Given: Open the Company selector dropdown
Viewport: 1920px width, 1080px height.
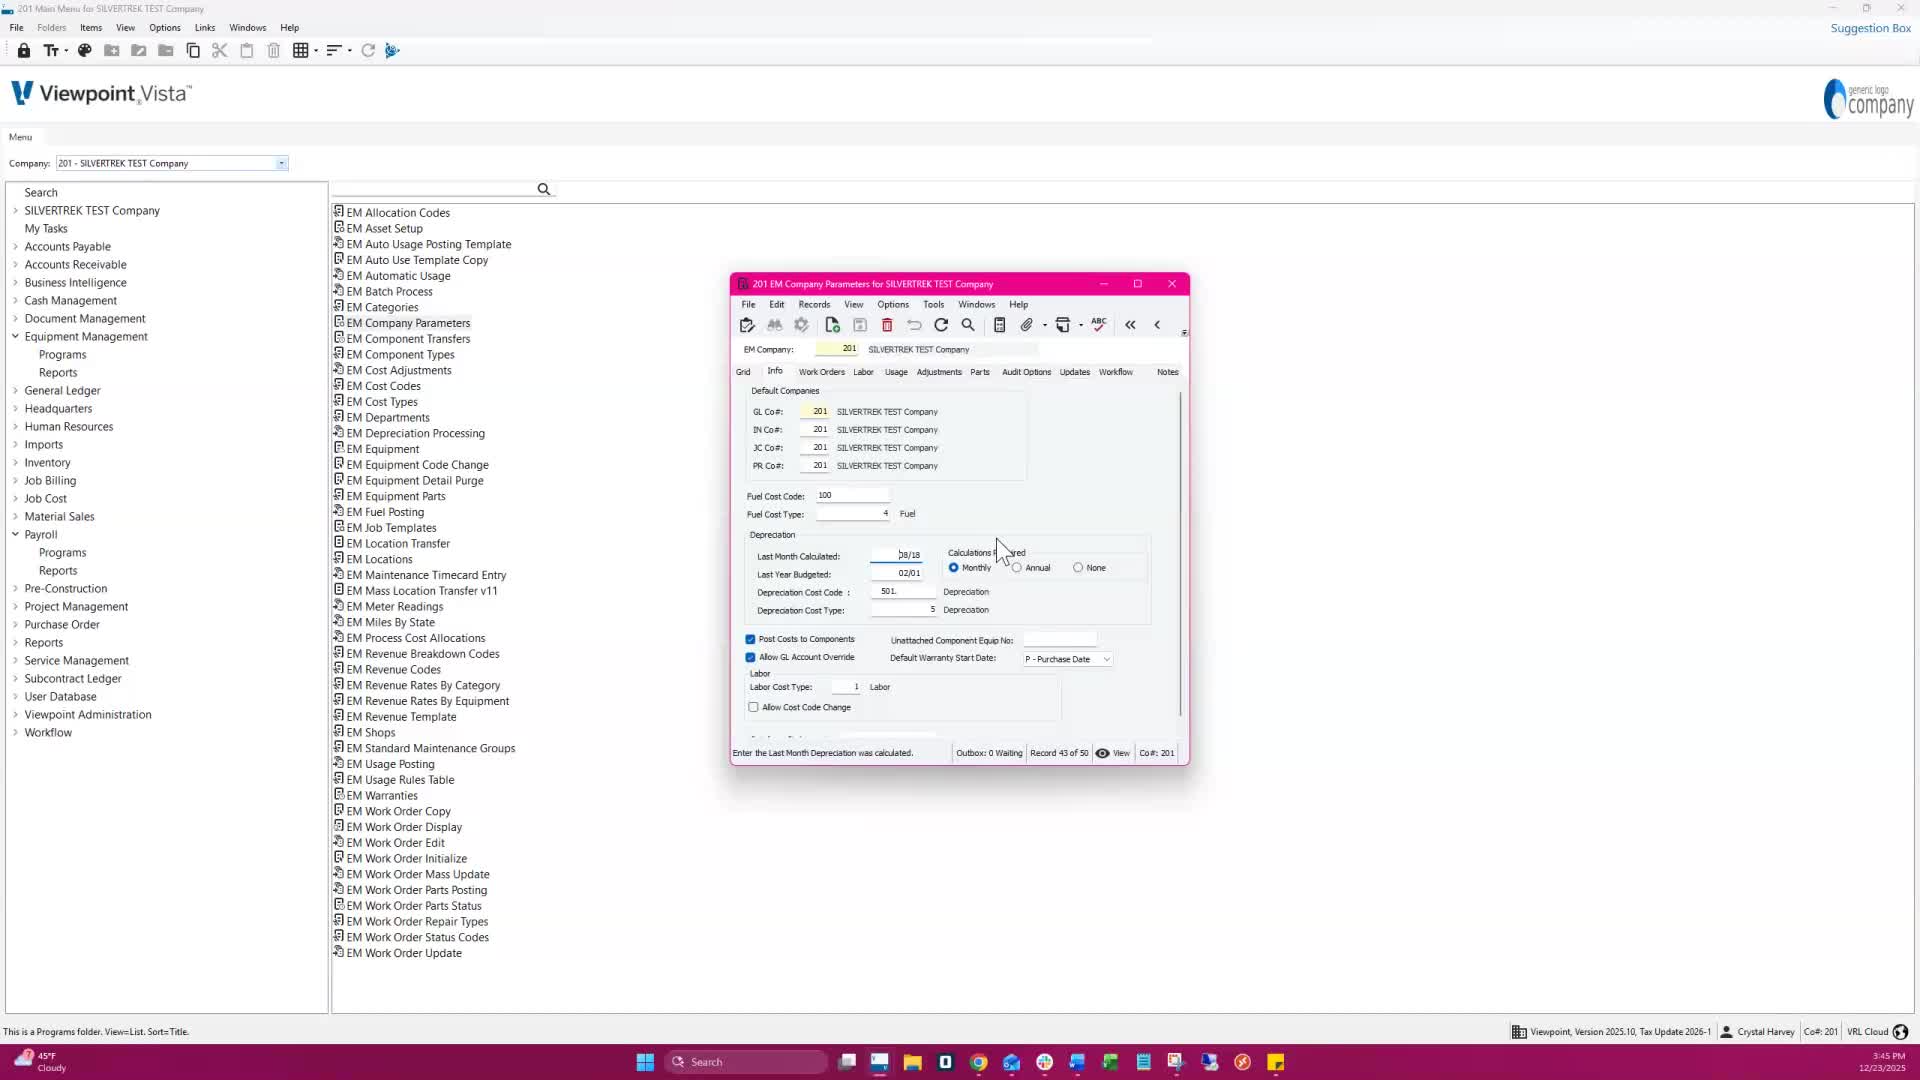Looking at the screenshot, I should click(x=281, y=163).
